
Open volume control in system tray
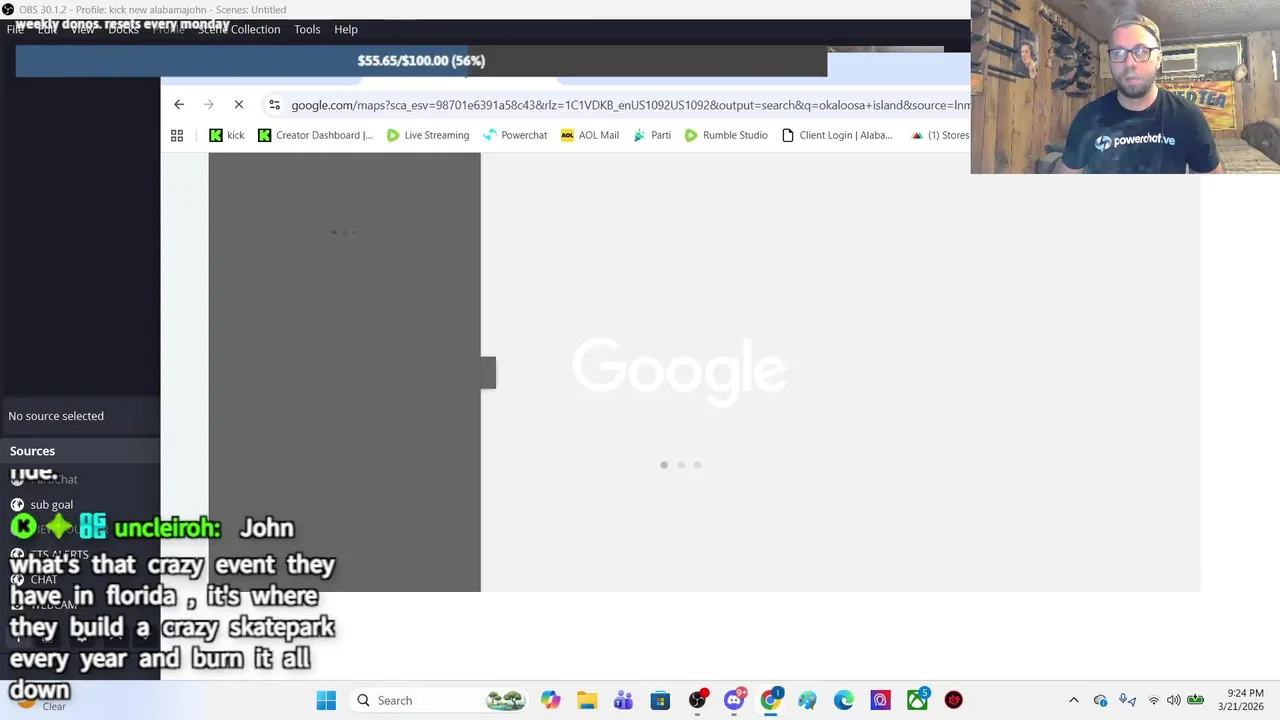[x=1173, y=700]
